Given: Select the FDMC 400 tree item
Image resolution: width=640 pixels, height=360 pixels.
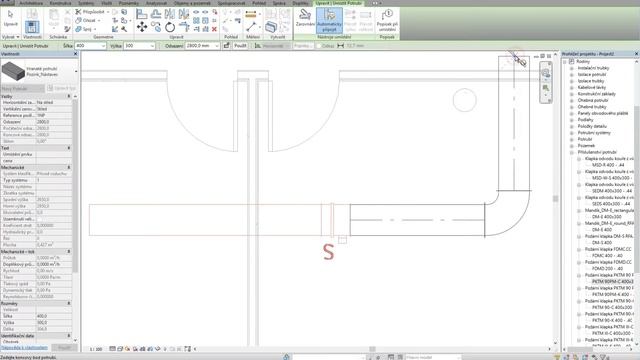Looking at the screenshot, I should click(x=607, y=256).
